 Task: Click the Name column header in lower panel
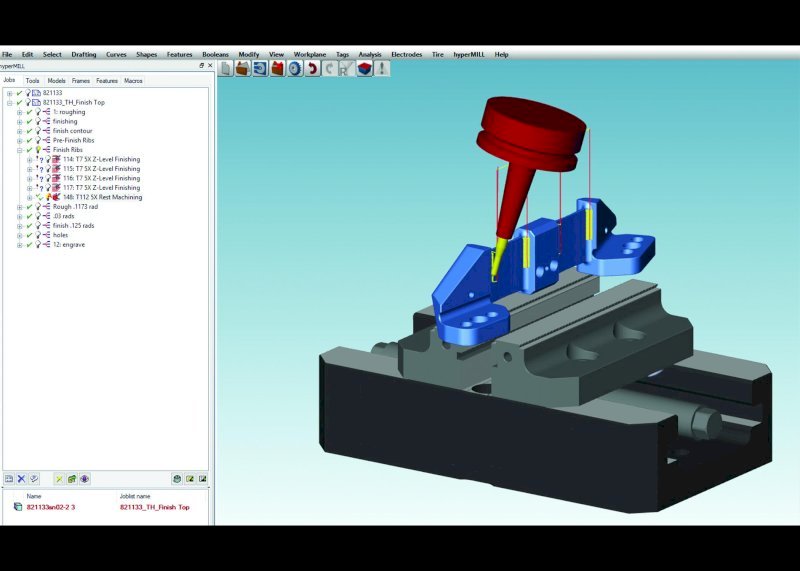click(x=34, y=496)
